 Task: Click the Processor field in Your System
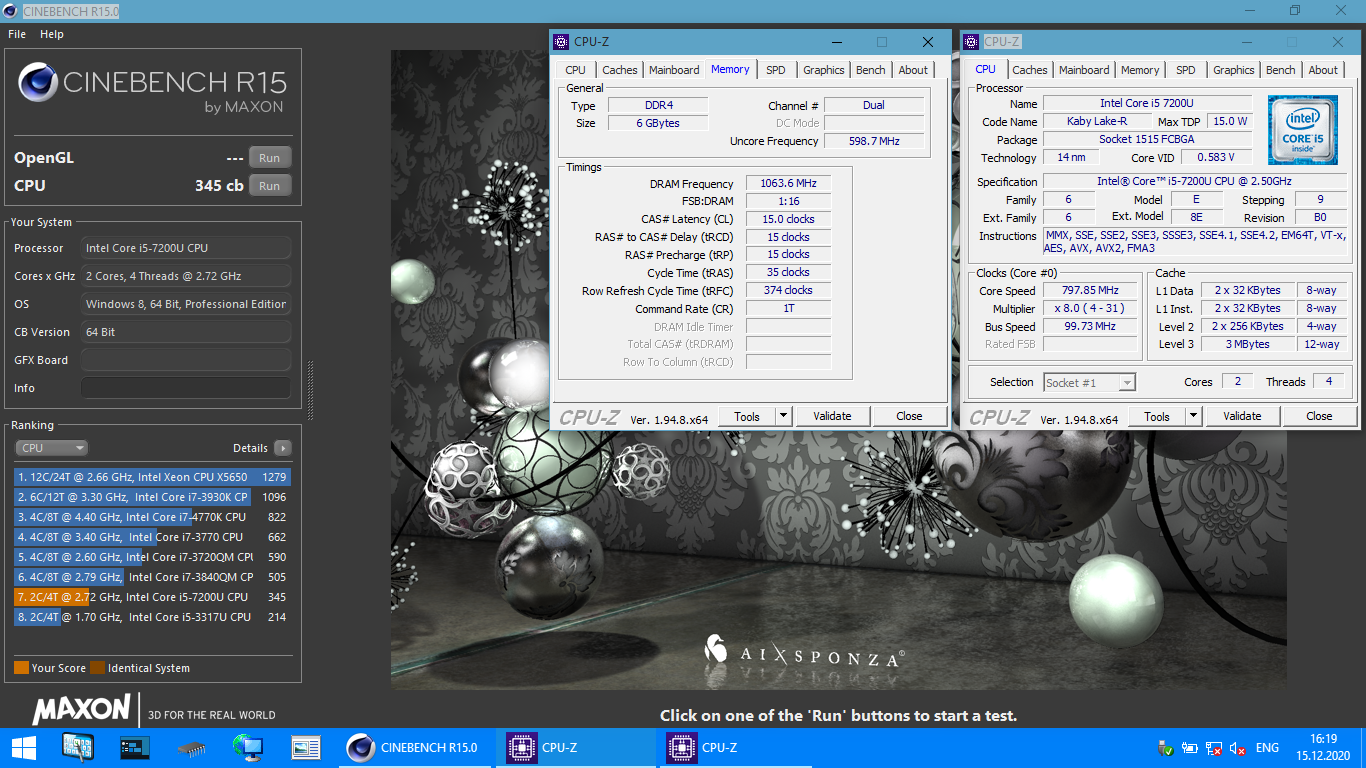186,248
